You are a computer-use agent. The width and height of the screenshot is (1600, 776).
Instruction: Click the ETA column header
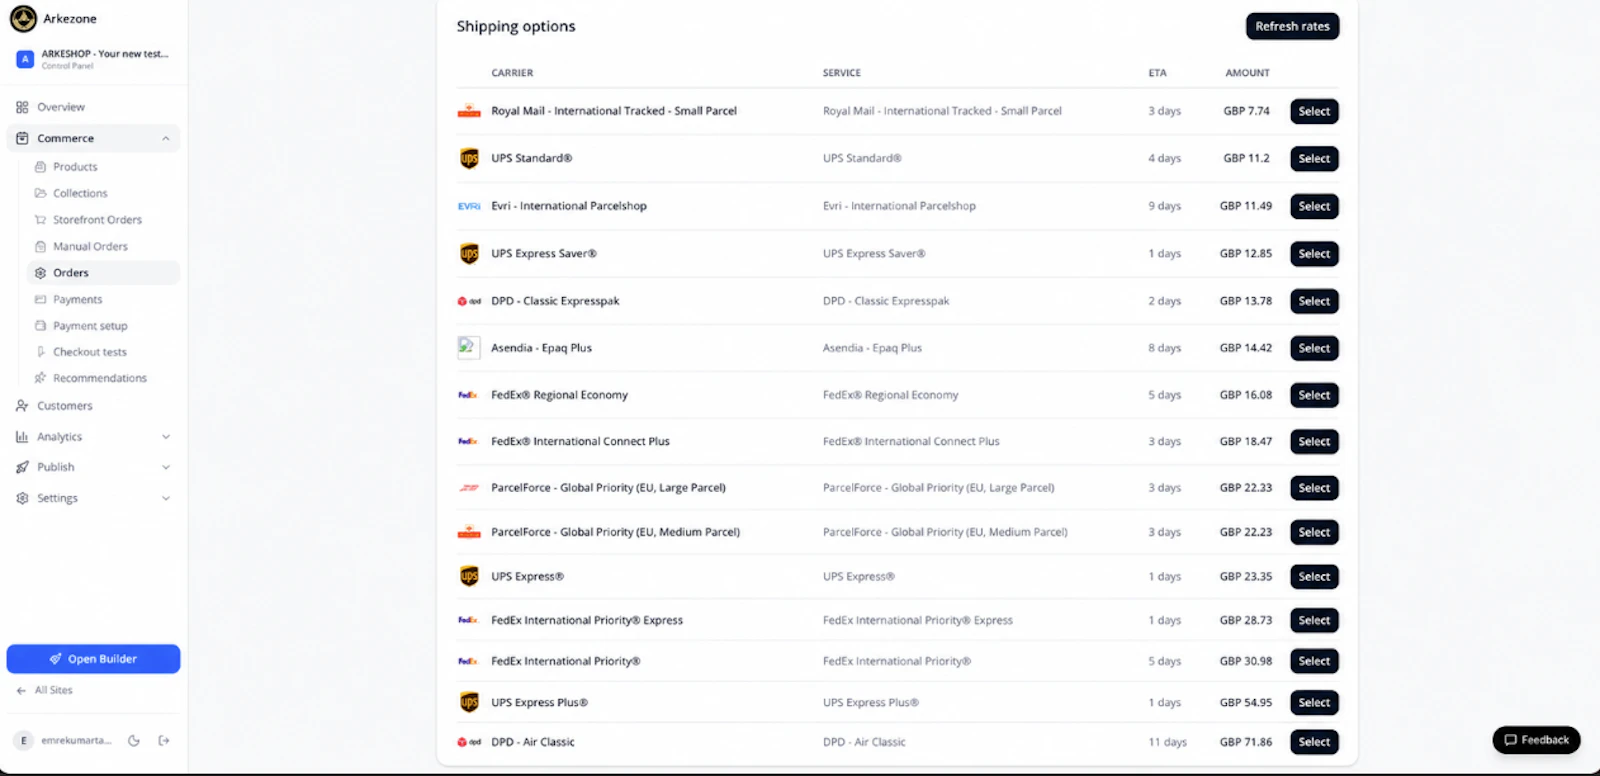point(1157,73)
